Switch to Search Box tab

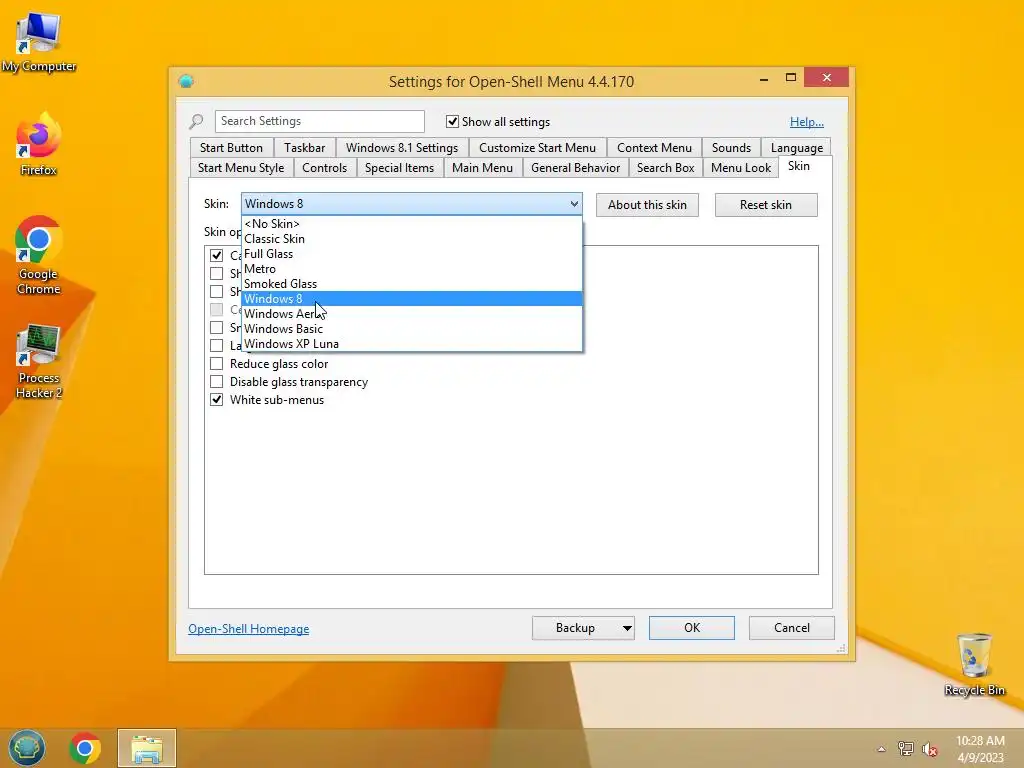[665, 168]
